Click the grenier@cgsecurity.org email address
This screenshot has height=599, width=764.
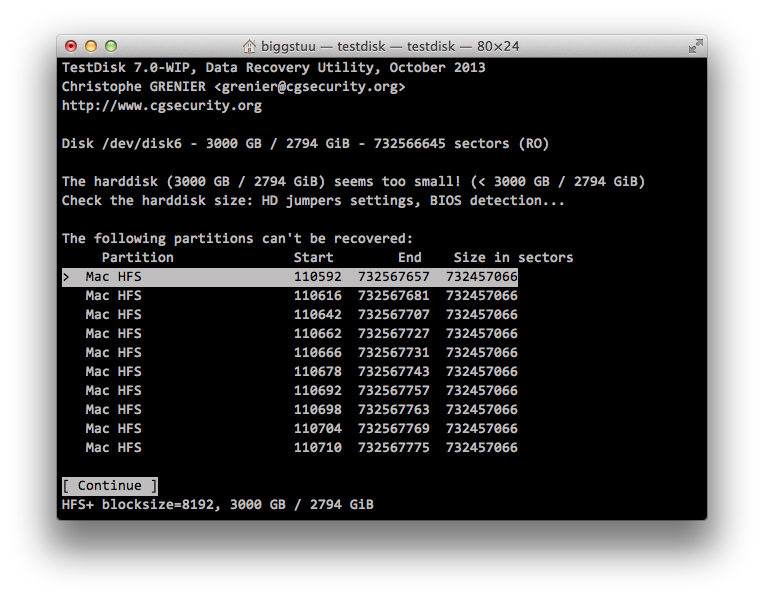point(310,87)
